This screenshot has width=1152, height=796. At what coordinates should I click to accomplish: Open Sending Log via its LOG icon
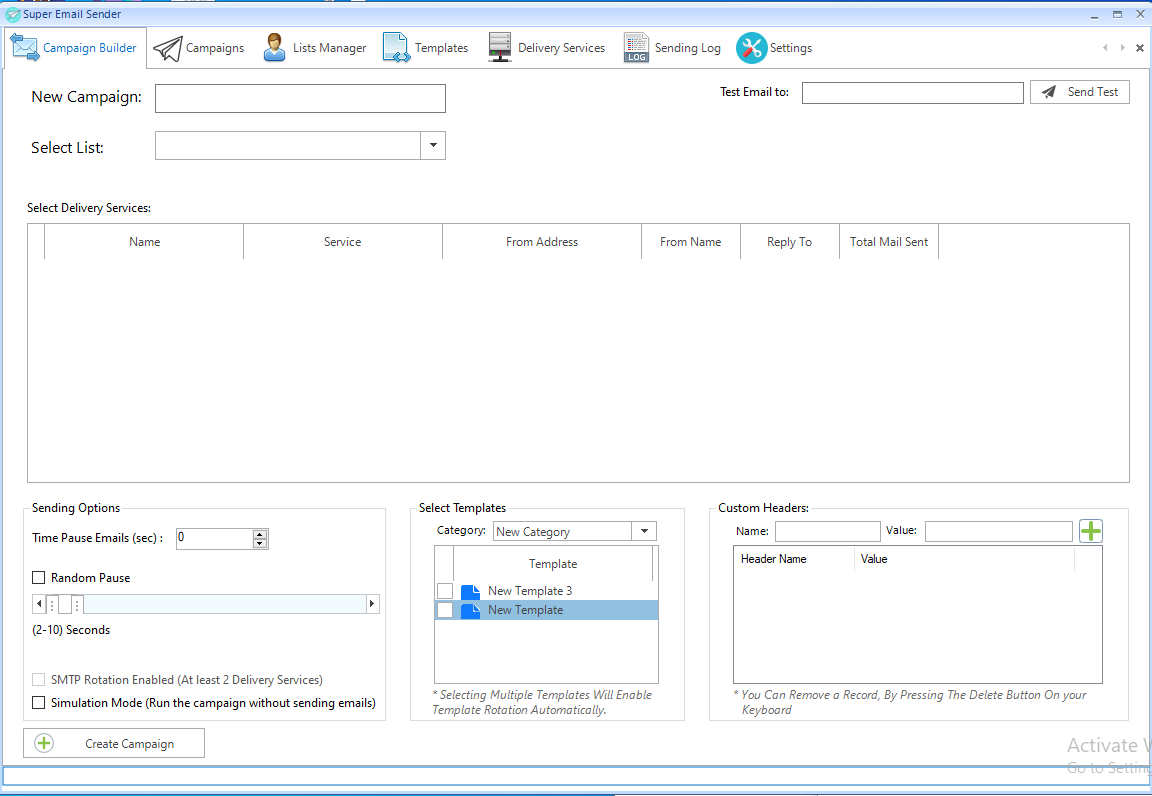click(636, 48)
